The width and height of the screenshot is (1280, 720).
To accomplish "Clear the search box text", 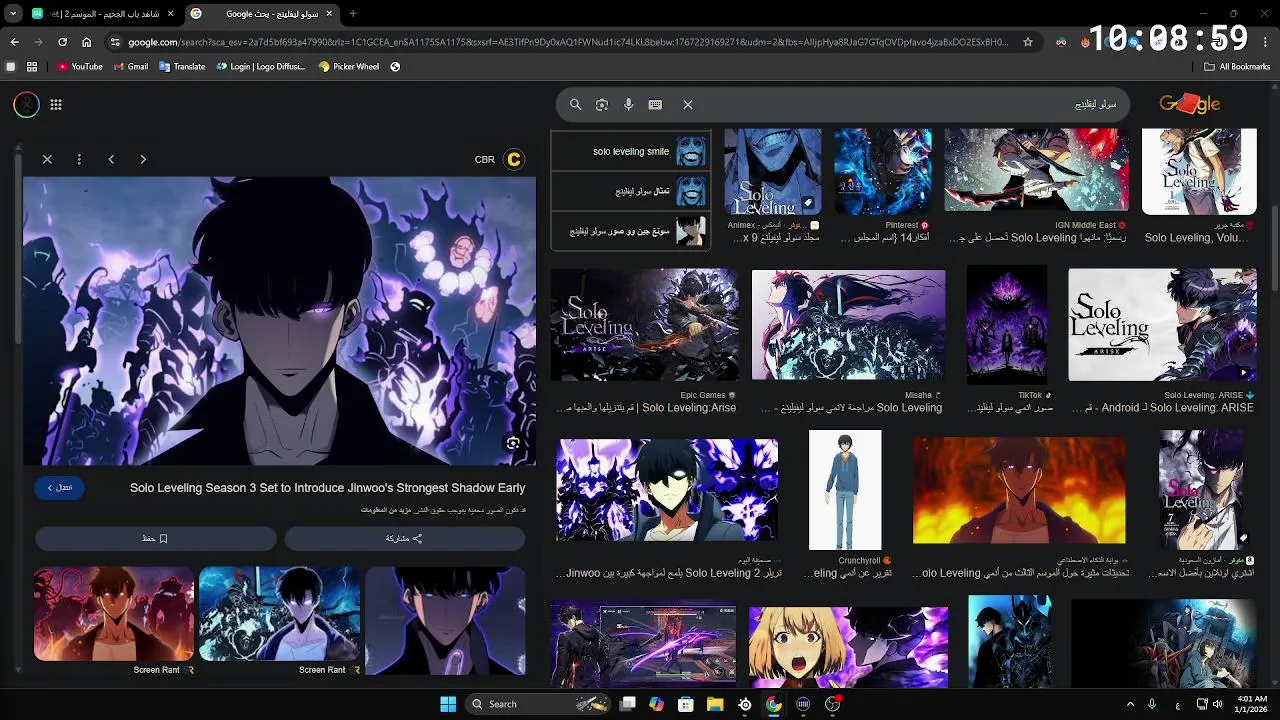I will click(688, 104).
